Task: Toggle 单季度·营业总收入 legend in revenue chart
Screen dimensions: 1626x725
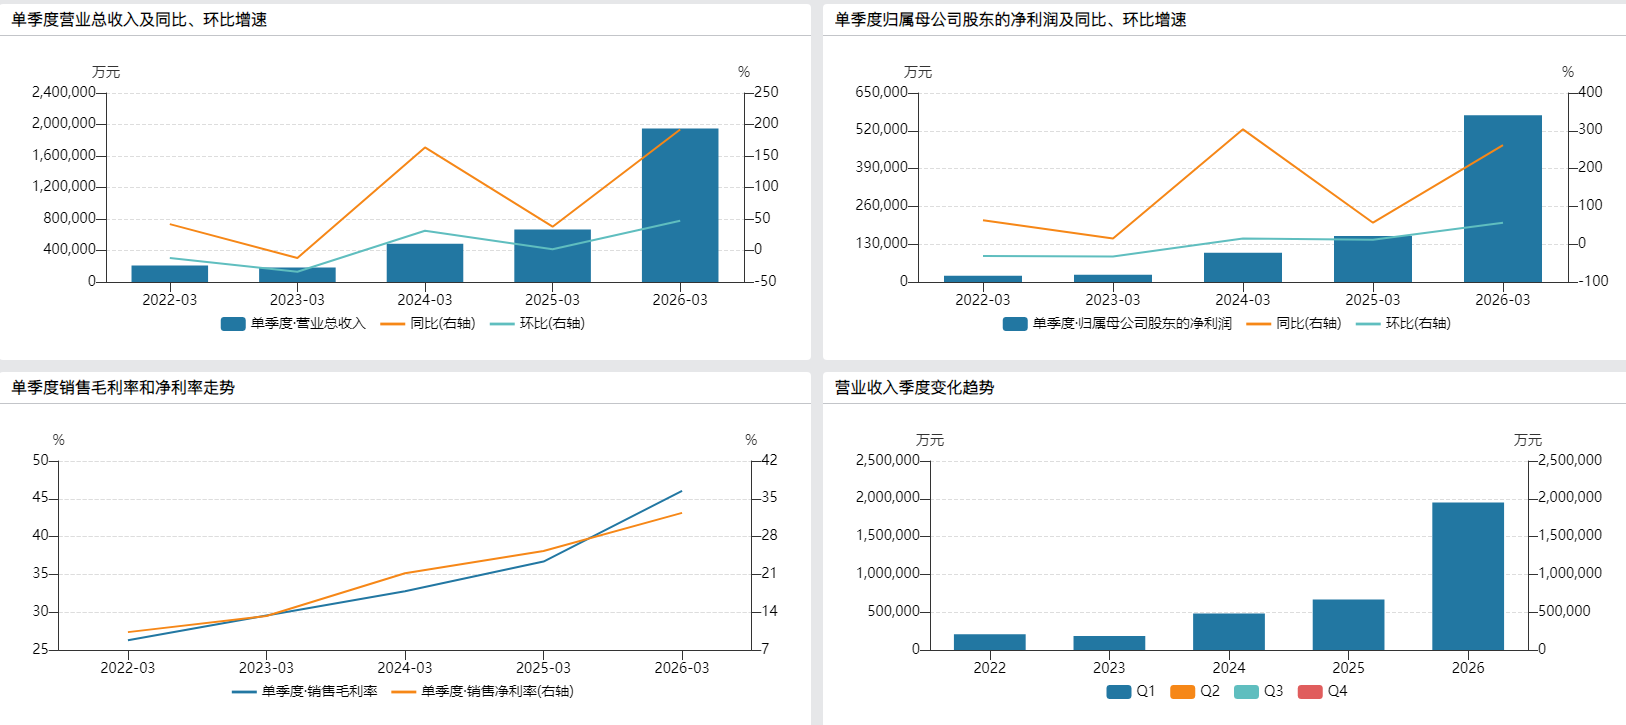Action: [x=294, y=324]
